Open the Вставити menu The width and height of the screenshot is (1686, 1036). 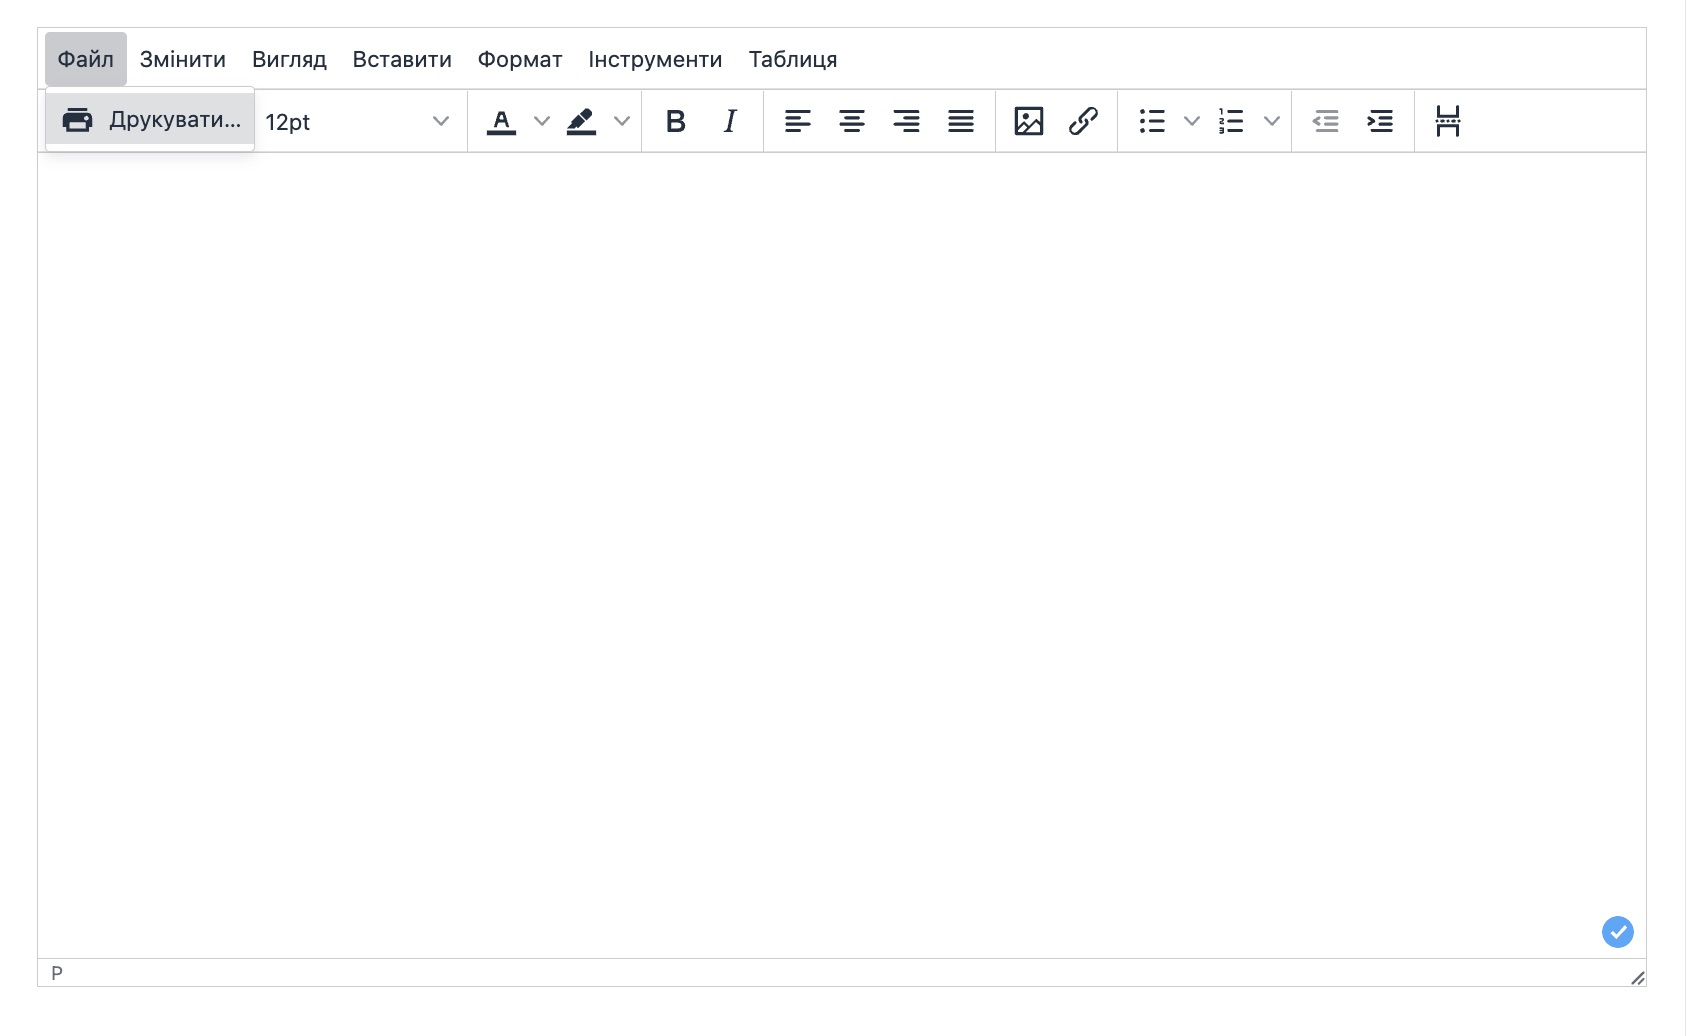(x=402, y=59)
